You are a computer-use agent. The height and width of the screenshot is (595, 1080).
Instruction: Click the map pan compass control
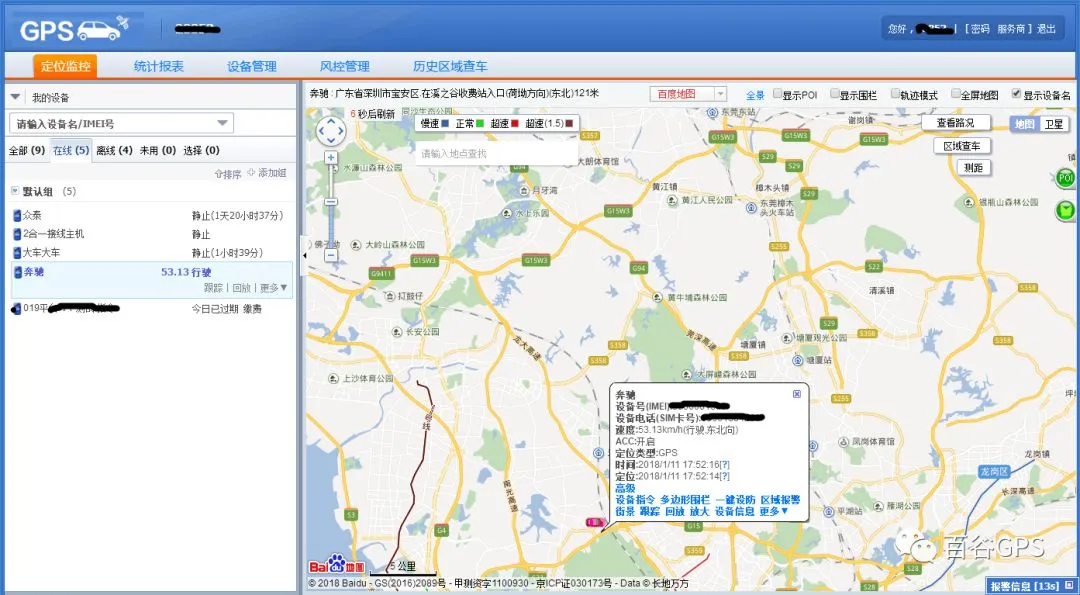pyautogui.click(x=331, y=131)
